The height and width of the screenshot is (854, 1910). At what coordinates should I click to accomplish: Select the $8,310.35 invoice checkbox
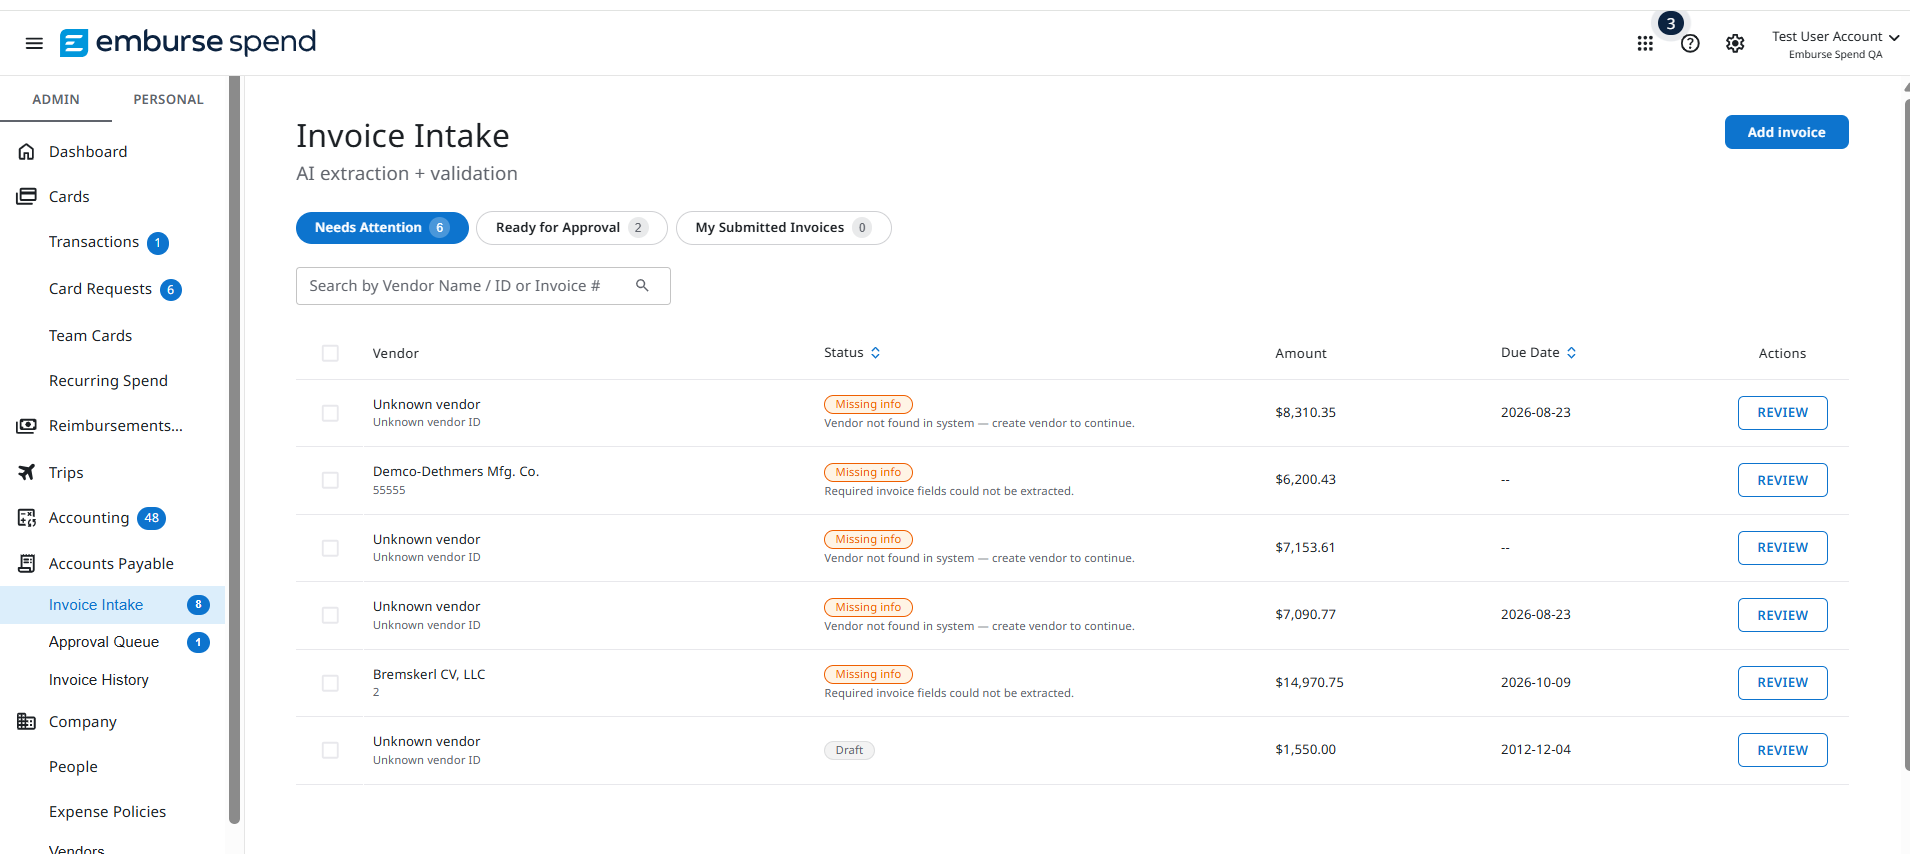coord(330,413)
